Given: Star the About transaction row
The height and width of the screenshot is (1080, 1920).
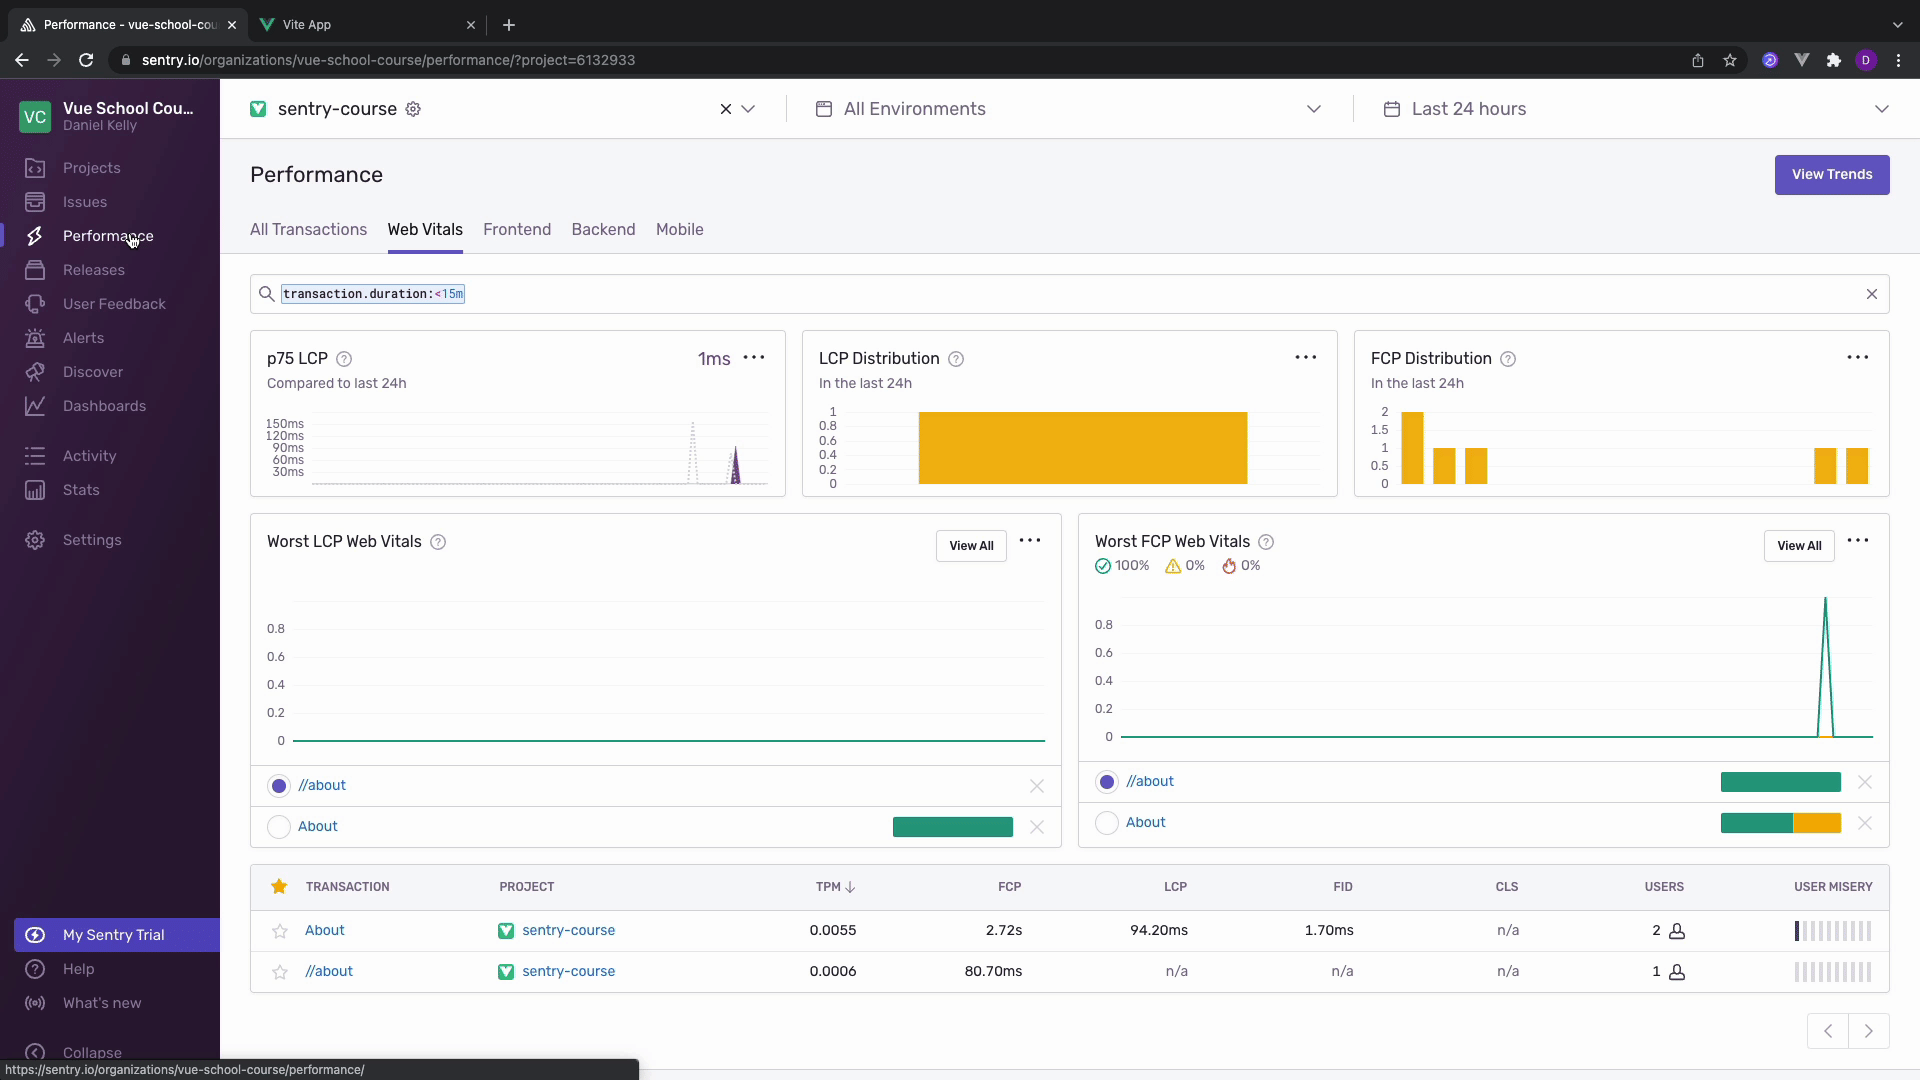Looking at the screenshot, I should 280,931.
